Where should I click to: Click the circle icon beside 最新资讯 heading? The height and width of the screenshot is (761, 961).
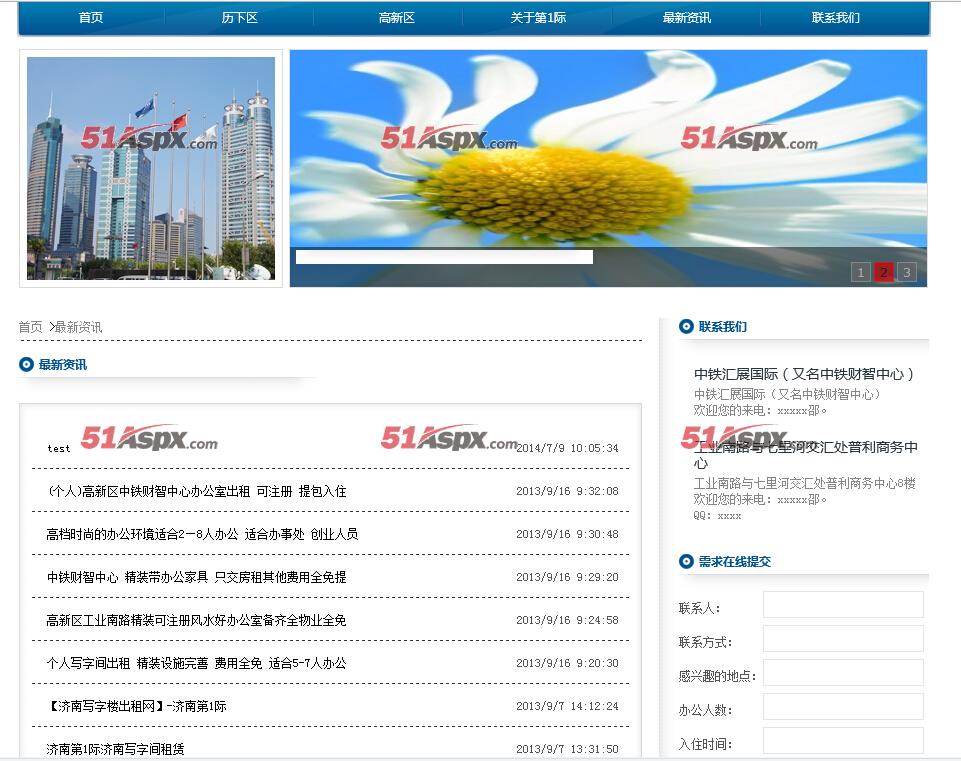click(x=26, y=365)
